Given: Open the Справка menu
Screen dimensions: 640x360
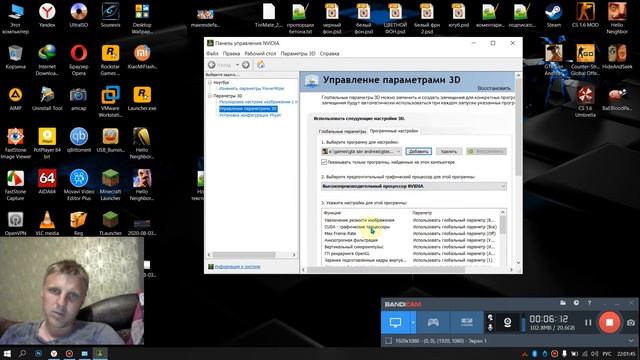Looking at the screenshot, I should click(329, 53).
